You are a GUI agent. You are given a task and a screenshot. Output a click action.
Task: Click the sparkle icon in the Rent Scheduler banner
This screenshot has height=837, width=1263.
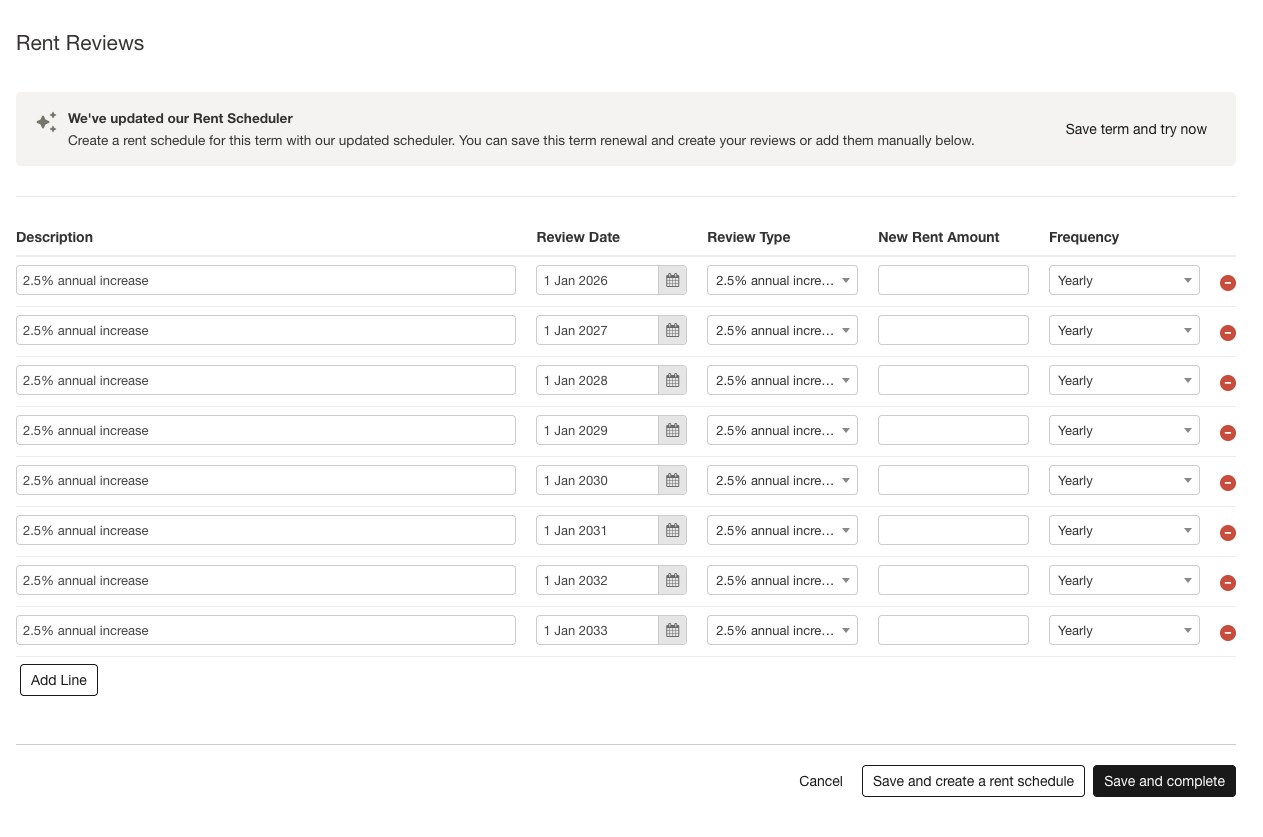point(45,121)
